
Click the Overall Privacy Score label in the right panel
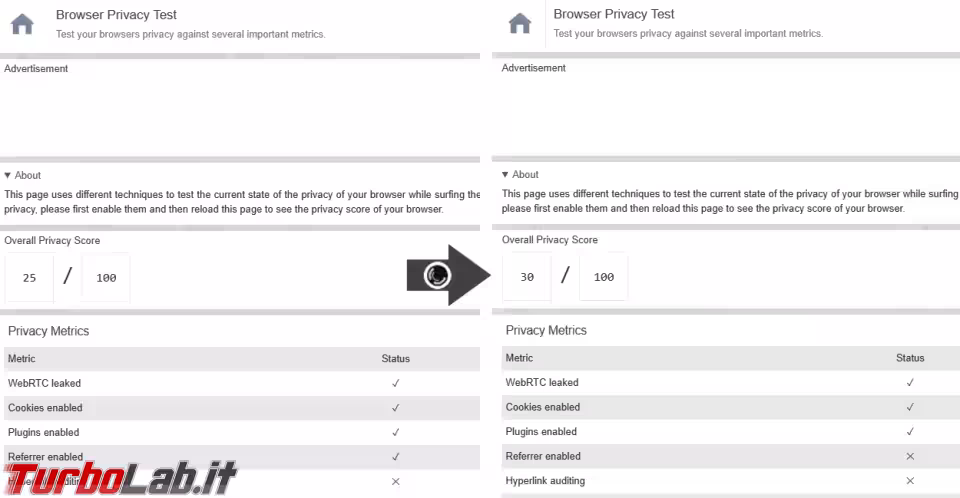point(550,240)
